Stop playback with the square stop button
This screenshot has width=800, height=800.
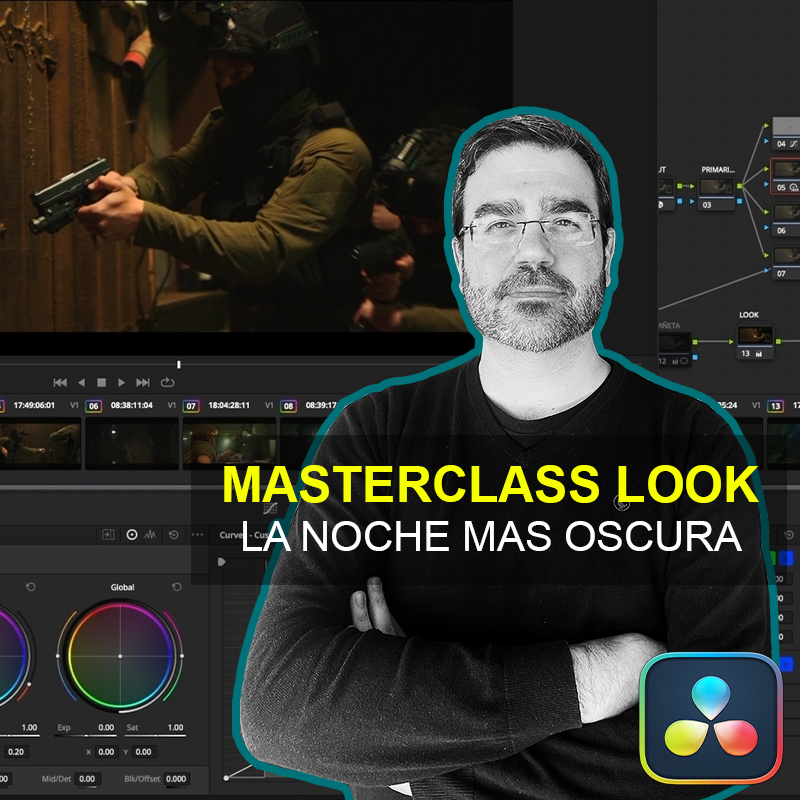(x=102, y=382)
